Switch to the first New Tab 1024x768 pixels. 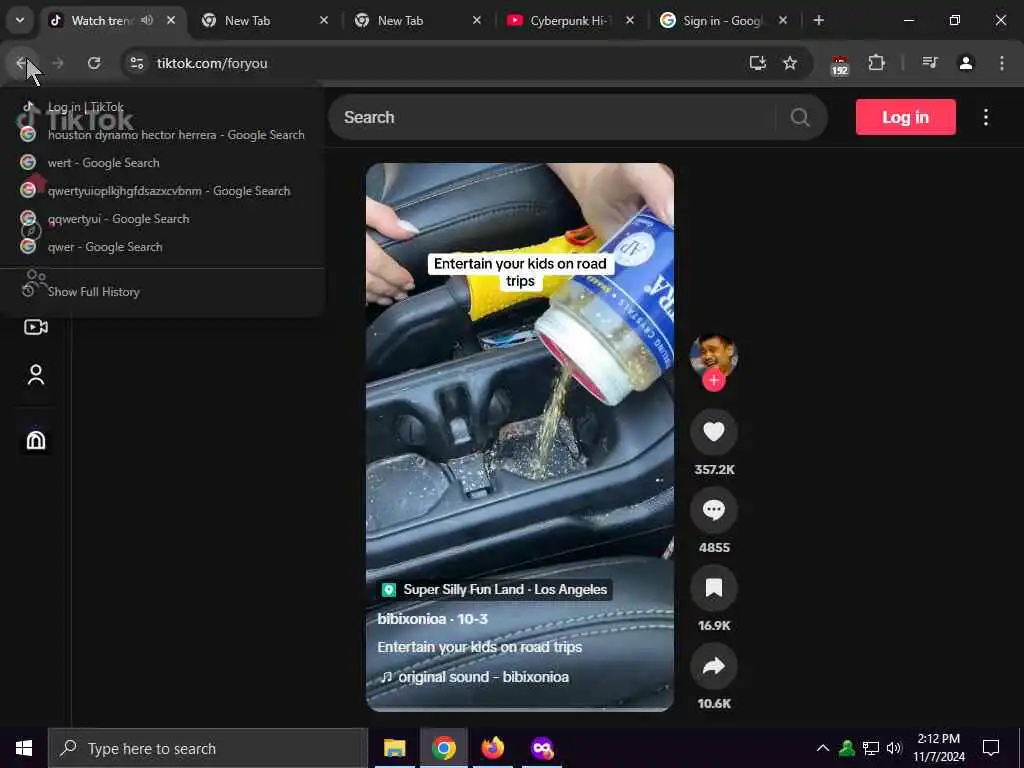(x=263, y=21)
